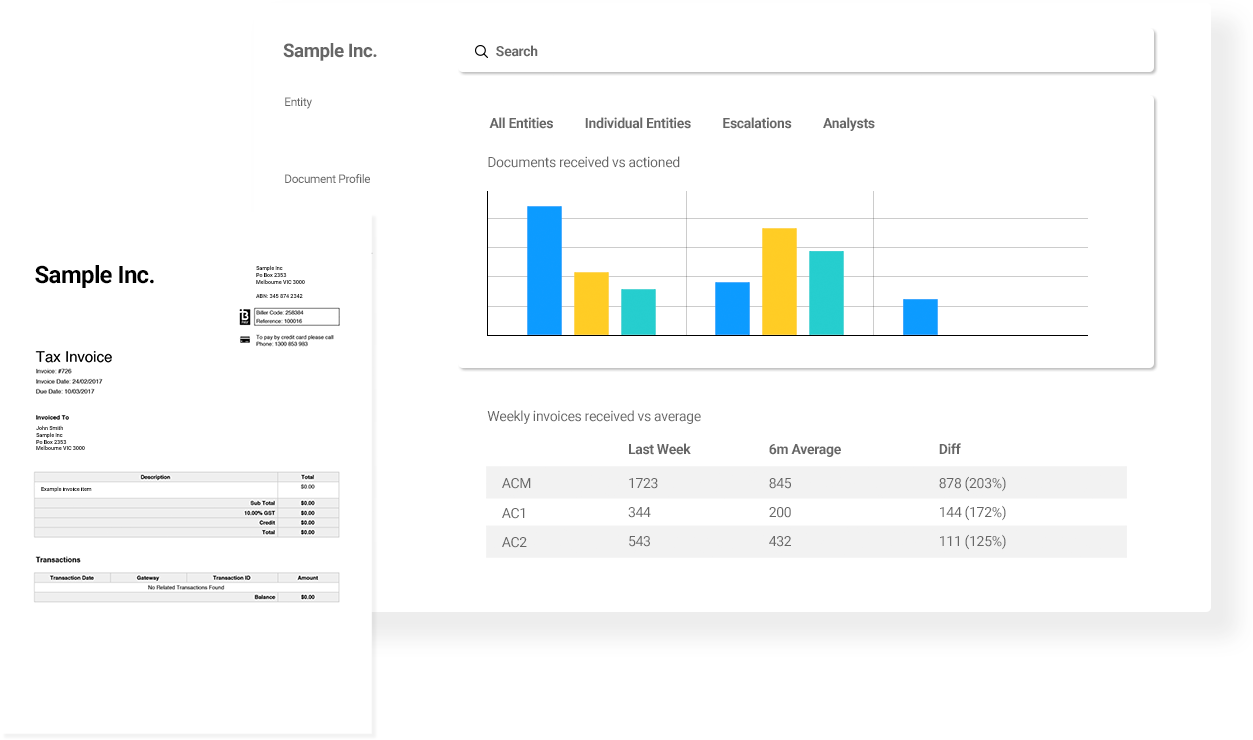Click the Sample Inc. logo in the dashboard sidebar
The height and width of the screenshot is (740, 1253).
pyautogui.click(x=330, y=50)
